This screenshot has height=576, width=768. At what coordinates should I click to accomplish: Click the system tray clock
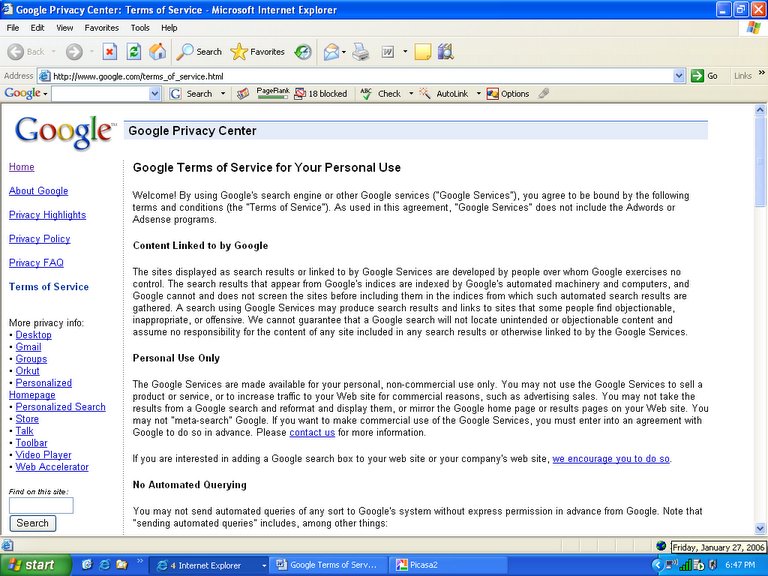(740, 565)
